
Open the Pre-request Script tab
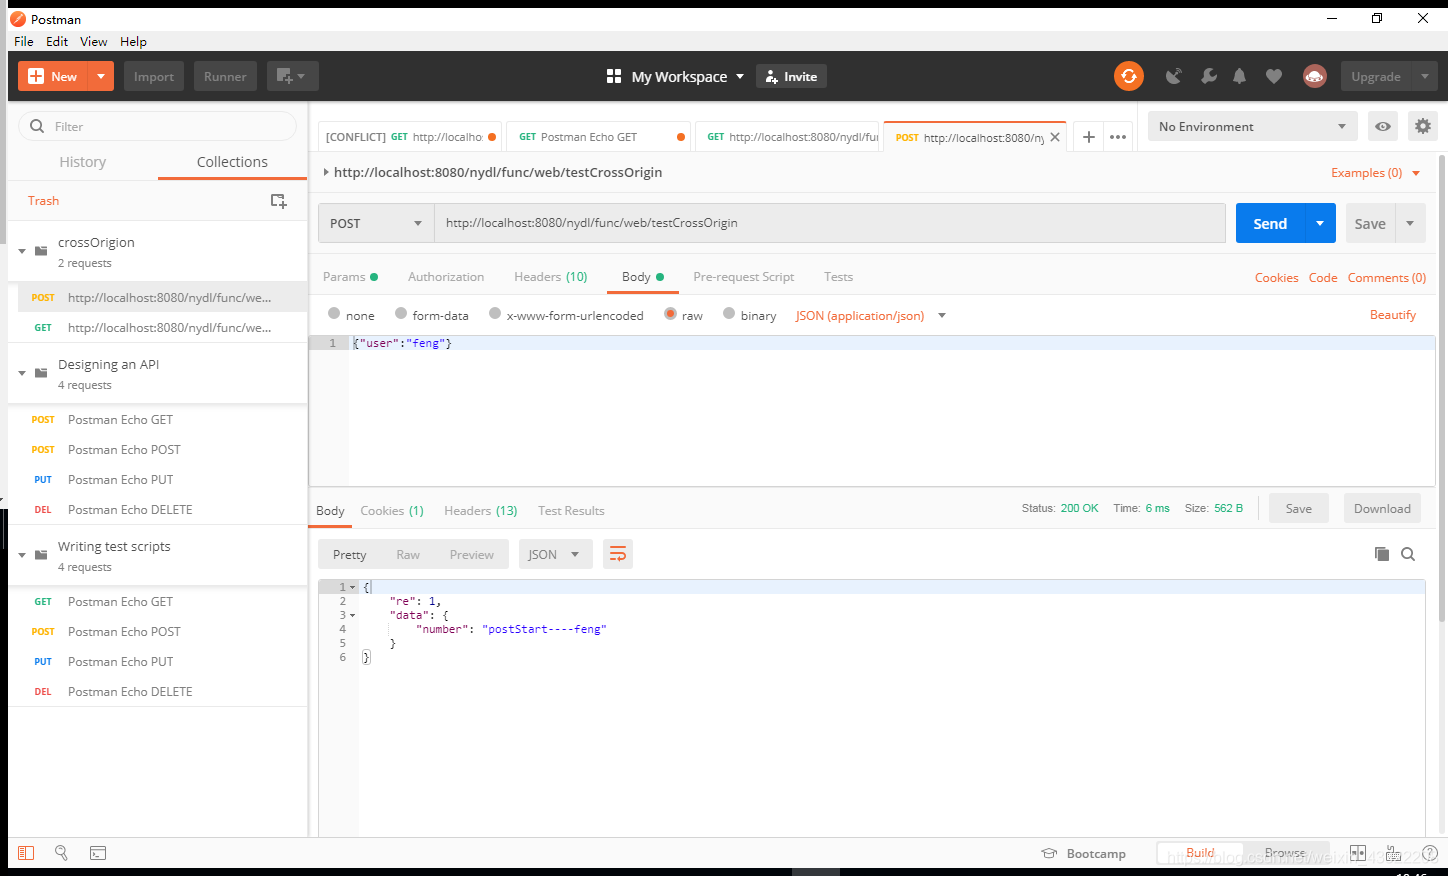tap(743, 277)
